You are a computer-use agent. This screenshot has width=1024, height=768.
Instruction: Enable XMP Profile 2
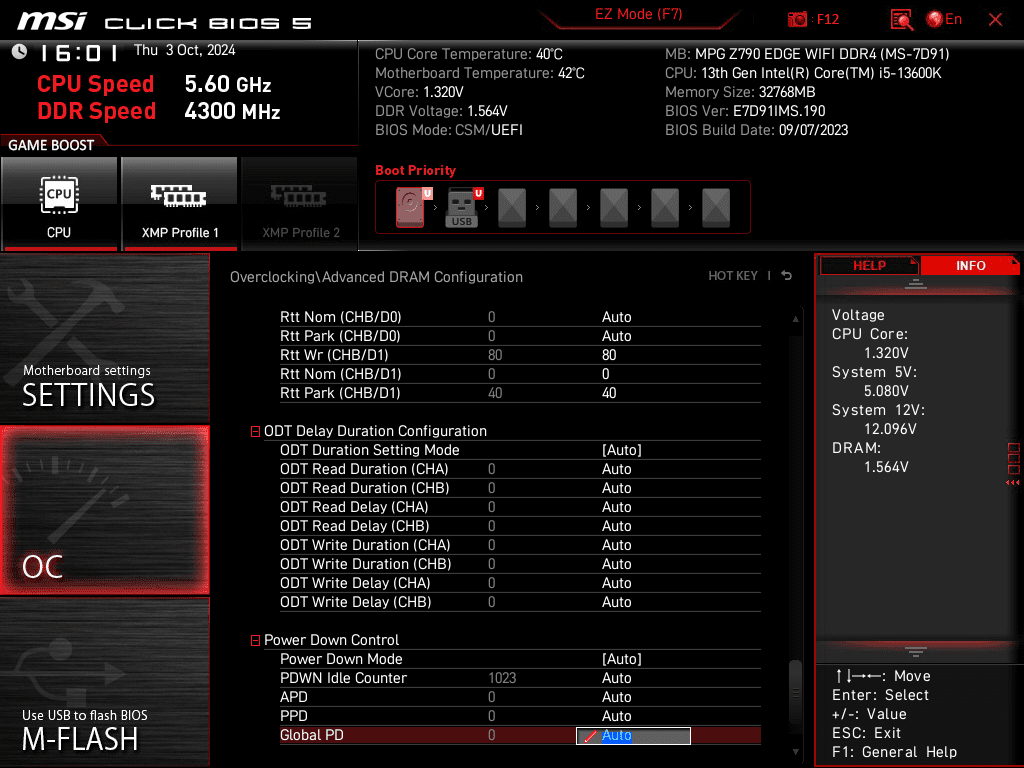click(300, 203)
